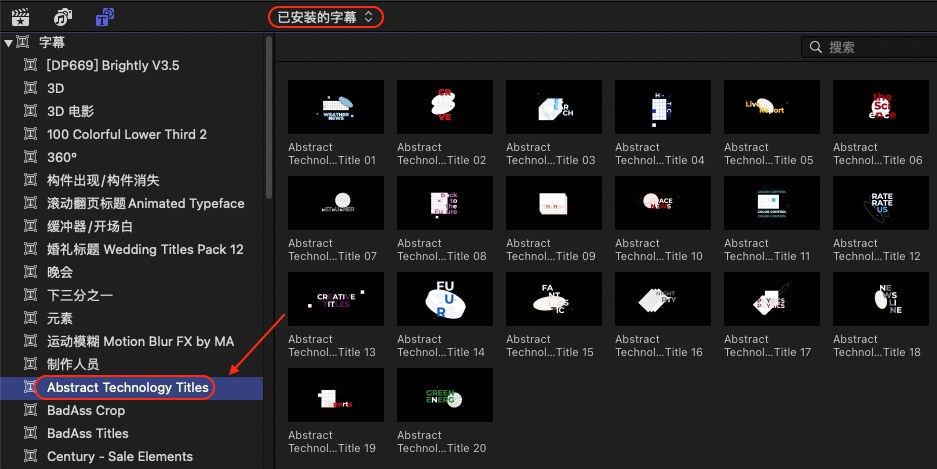Select Abstract Technology Title 12 thumbnail
The width and height of the screenshot is (937, 469).
point(881,203)
